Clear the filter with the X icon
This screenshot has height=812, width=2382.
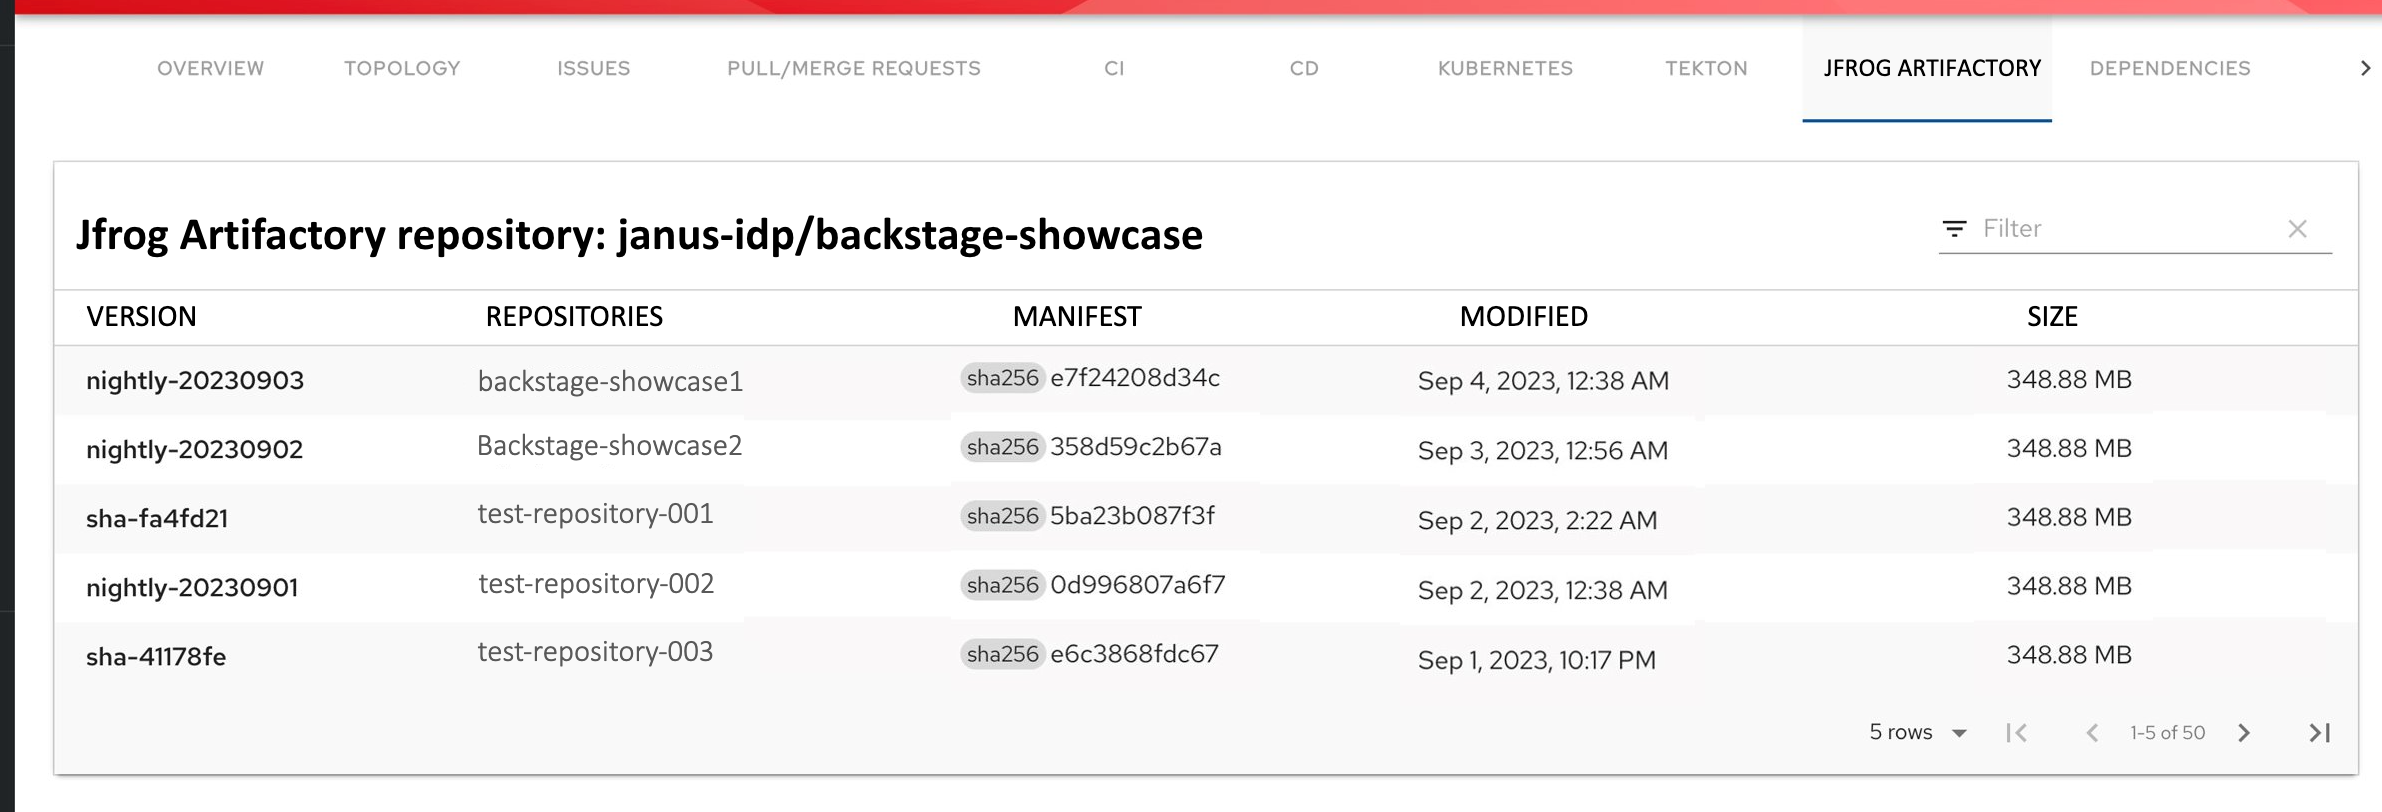2297,229
